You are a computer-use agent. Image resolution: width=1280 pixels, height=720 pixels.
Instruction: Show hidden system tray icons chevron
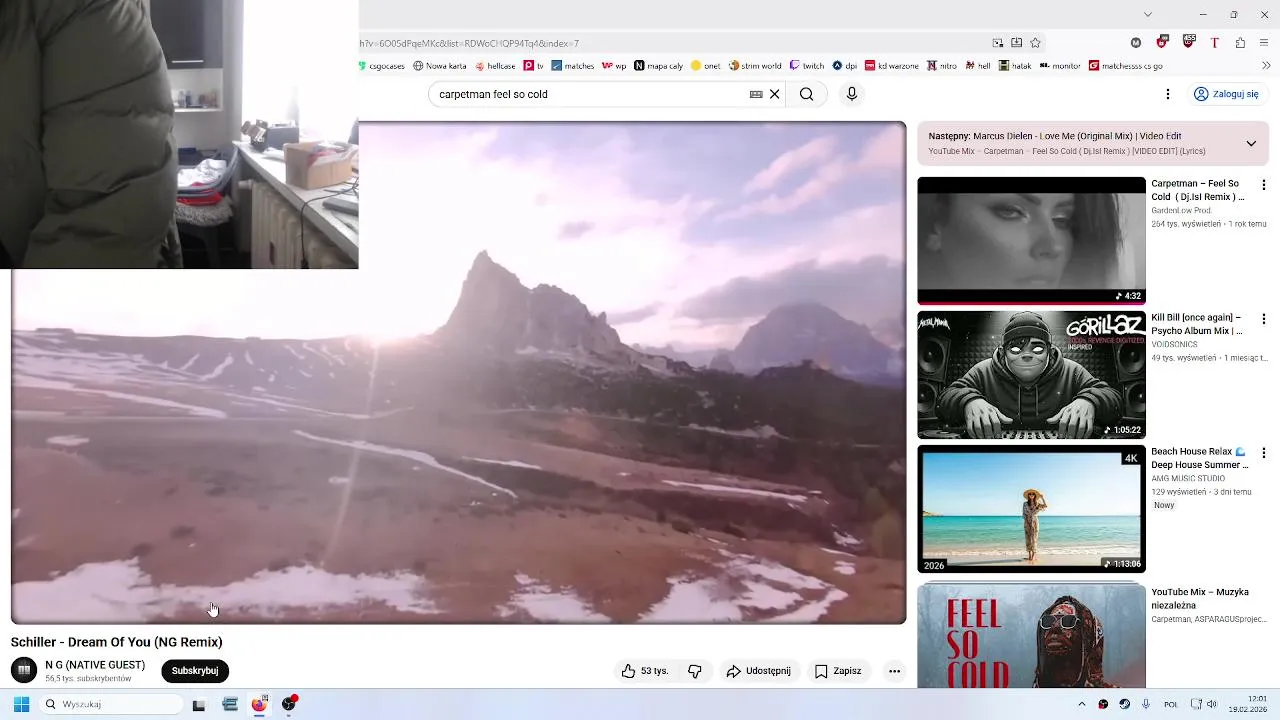pos(1081,704)
